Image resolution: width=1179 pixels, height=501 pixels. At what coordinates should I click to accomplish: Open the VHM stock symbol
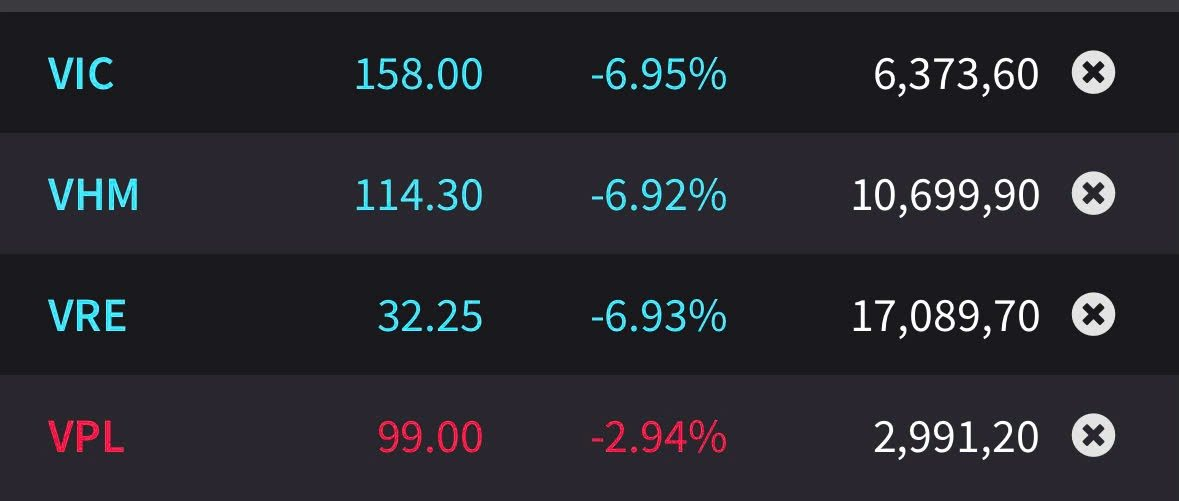coord(93,195)
